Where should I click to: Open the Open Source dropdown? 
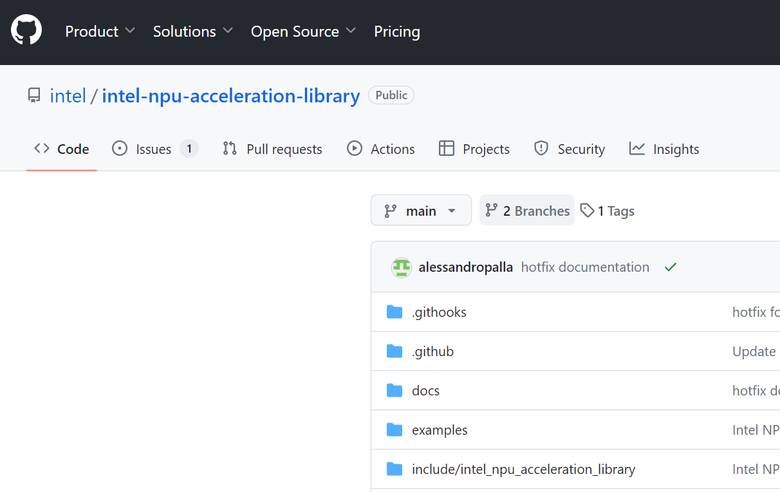[303, 31]
